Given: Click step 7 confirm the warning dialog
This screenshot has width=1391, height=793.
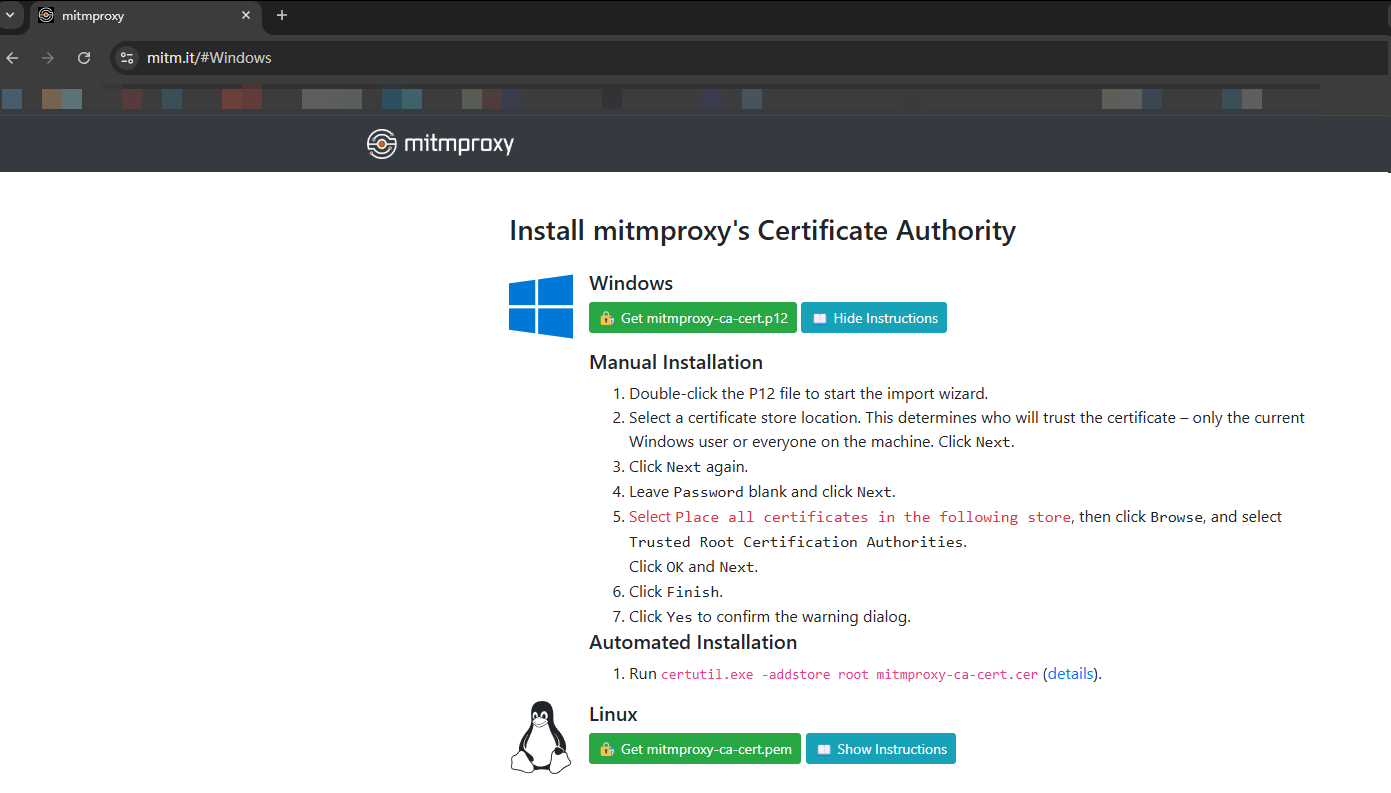Looking at the screenshot, I should 770,617.
